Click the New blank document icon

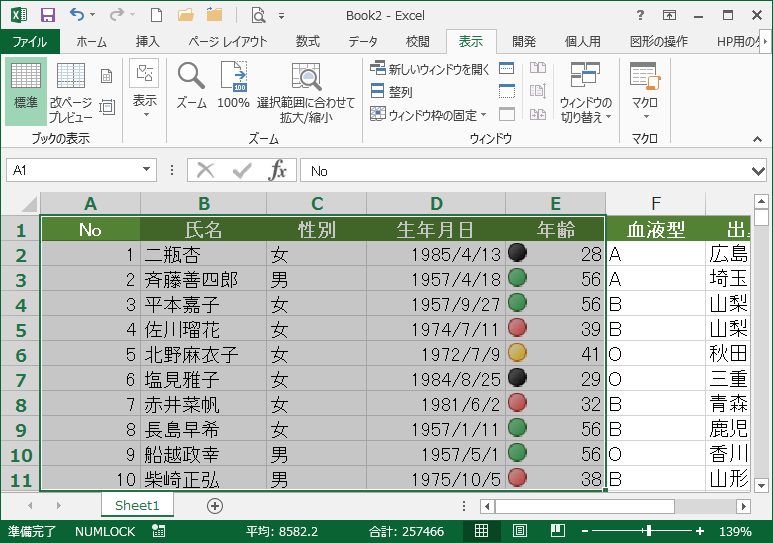(x=156, y=15)
